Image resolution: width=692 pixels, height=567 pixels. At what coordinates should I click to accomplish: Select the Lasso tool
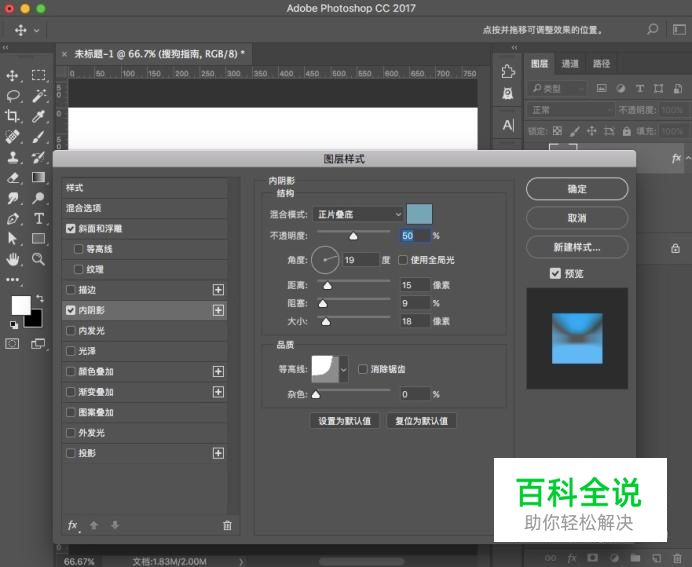coord(13,96)
